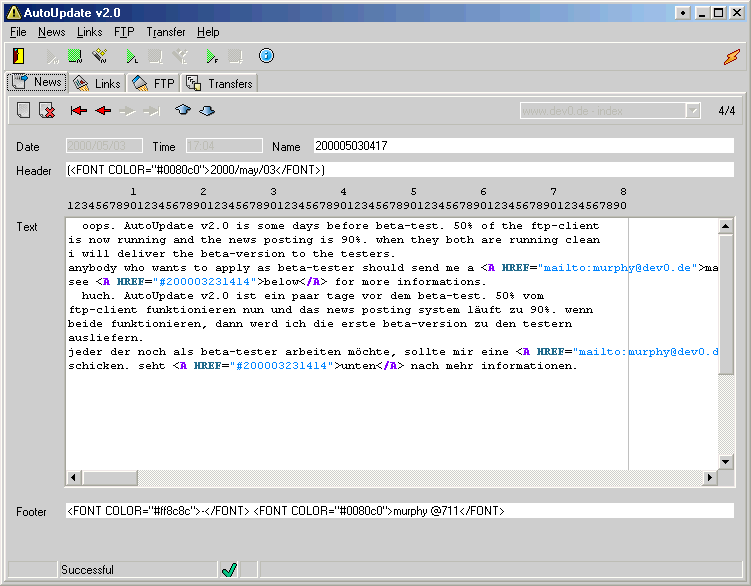Click the Footer input field
The width and height of the screenshot is (751, 586).
tap(400, 511)
